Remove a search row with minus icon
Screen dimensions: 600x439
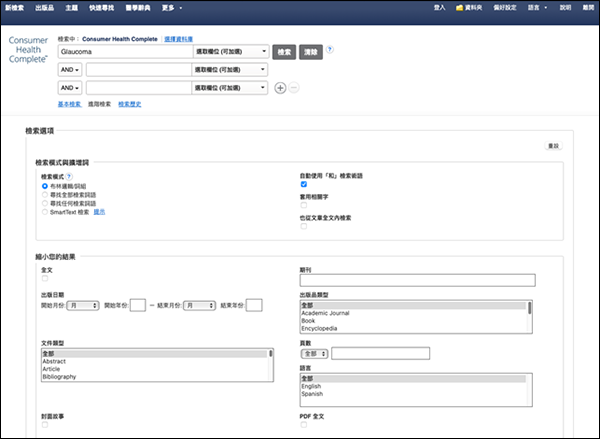coord(294,88)
